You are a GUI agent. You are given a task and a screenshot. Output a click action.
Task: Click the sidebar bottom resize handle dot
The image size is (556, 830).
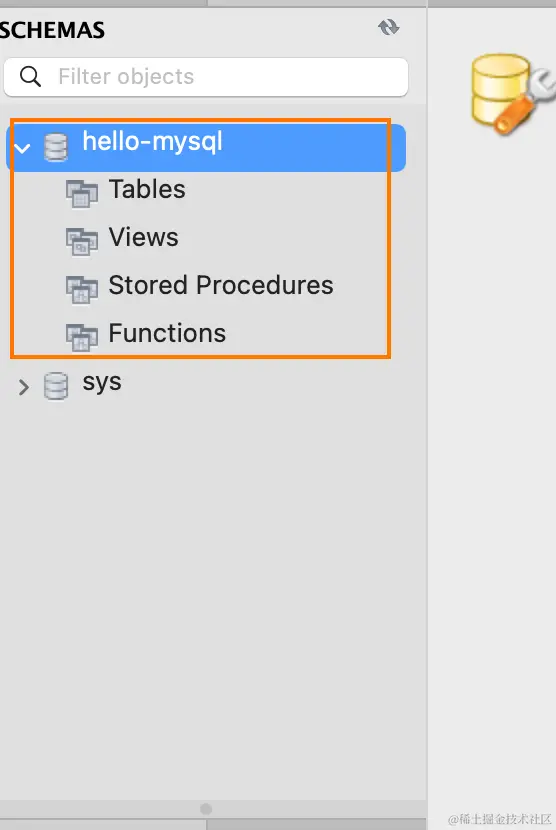(206, 809)
